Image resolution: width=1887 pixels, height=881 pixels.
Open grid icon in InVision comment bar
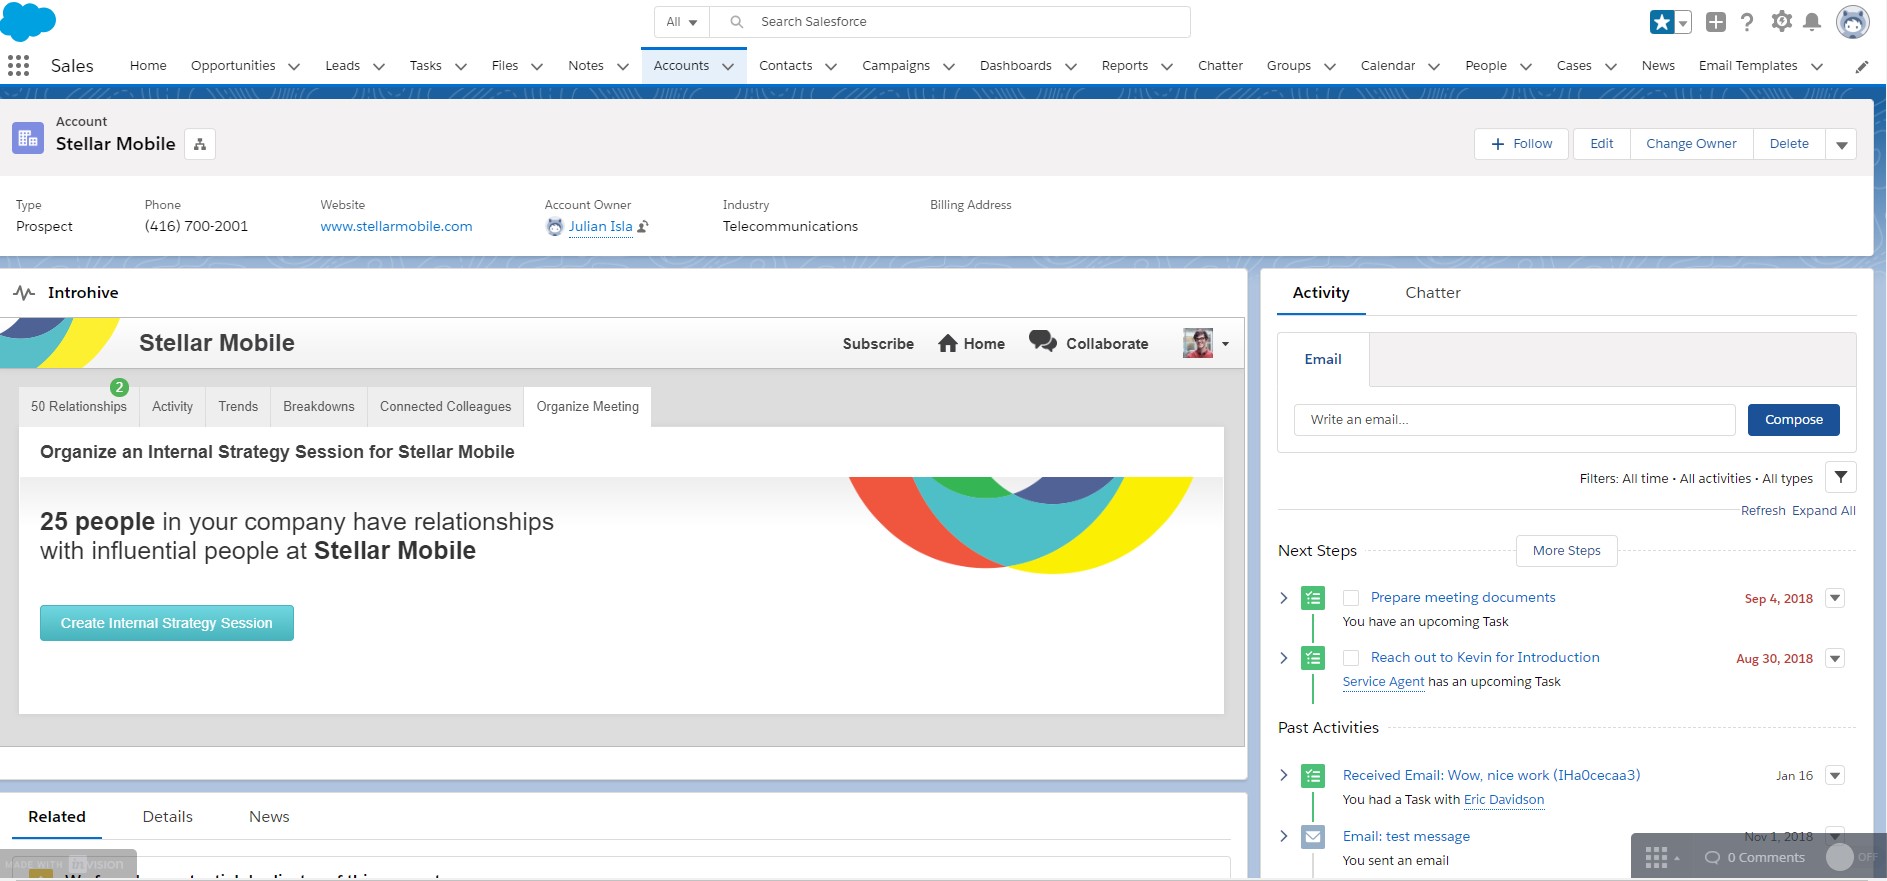(1656, 857)
